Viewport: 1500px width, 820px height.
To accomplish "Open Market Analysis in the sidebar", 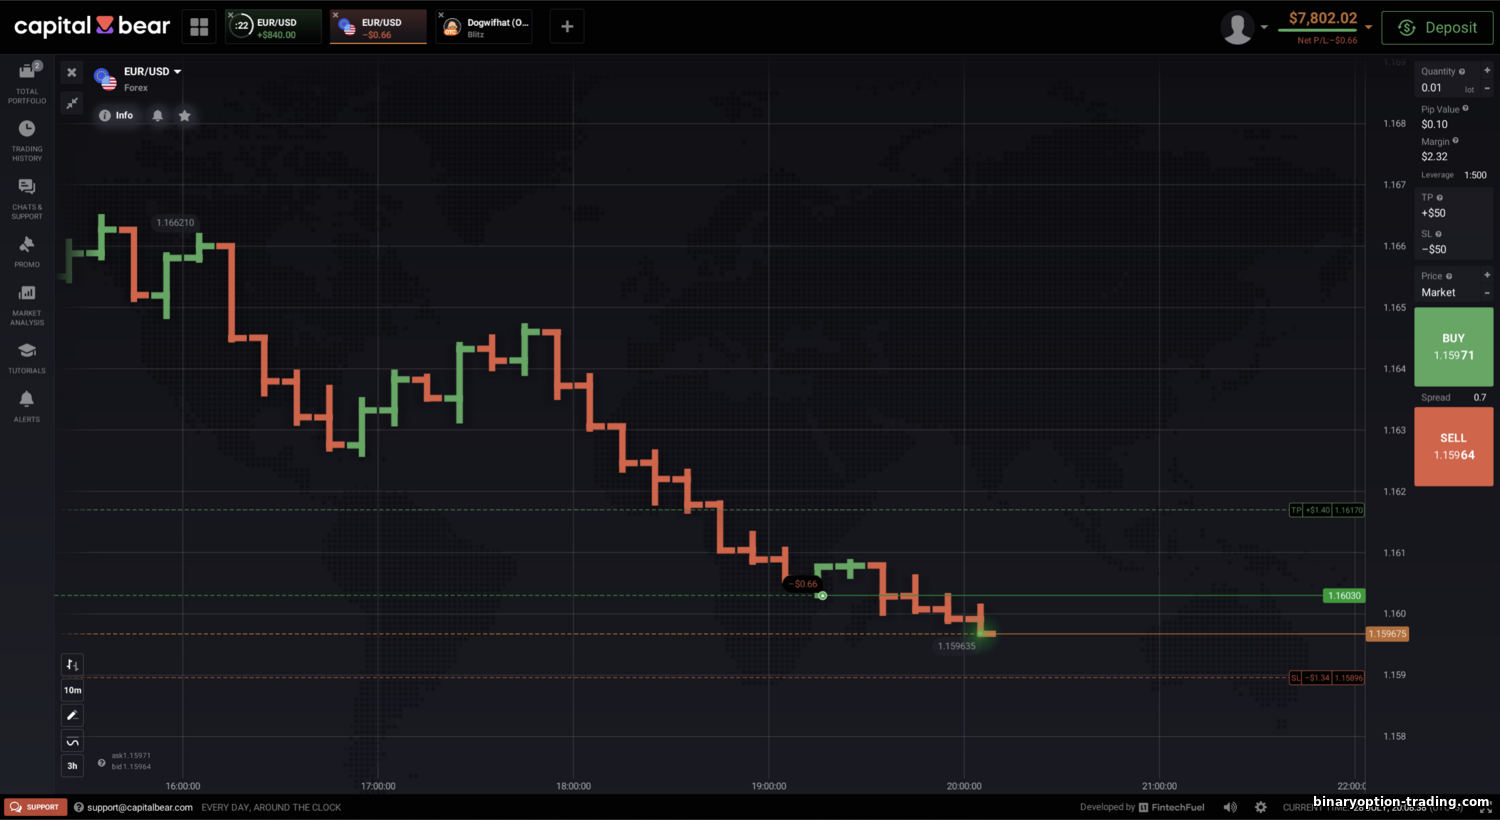I will tap(27, 304).
